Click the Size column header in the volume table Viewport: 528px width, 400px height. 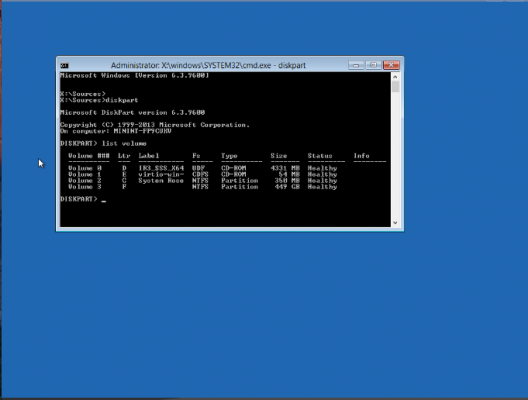(279, 156)
